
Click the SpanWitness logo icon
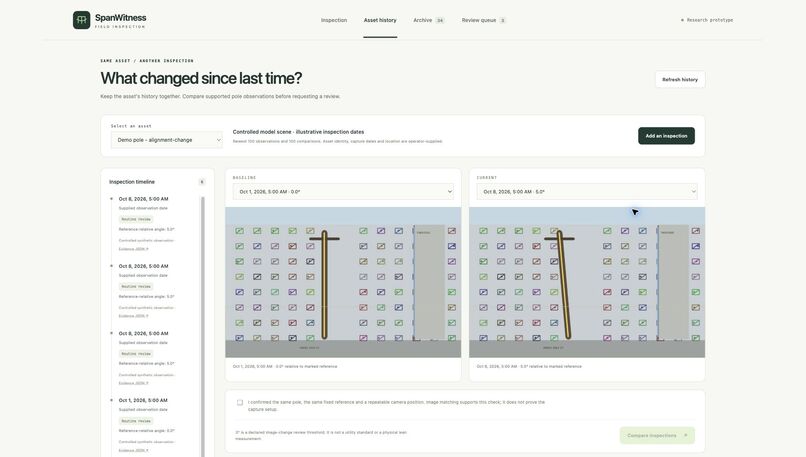[x=81, y=20]
